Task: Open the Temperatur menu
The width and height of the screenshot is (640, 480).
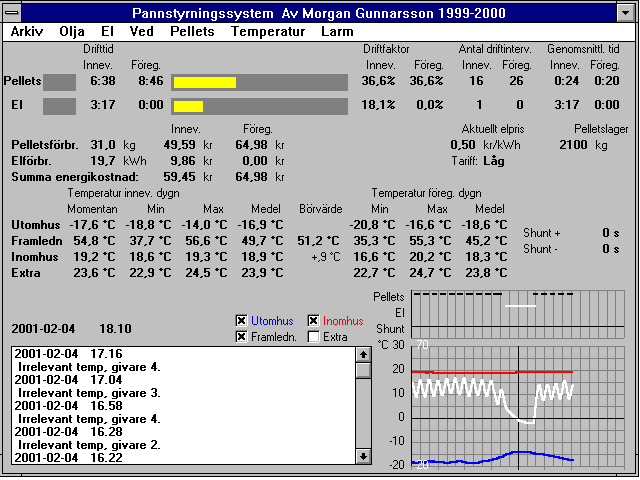Action: click(267, 31)
